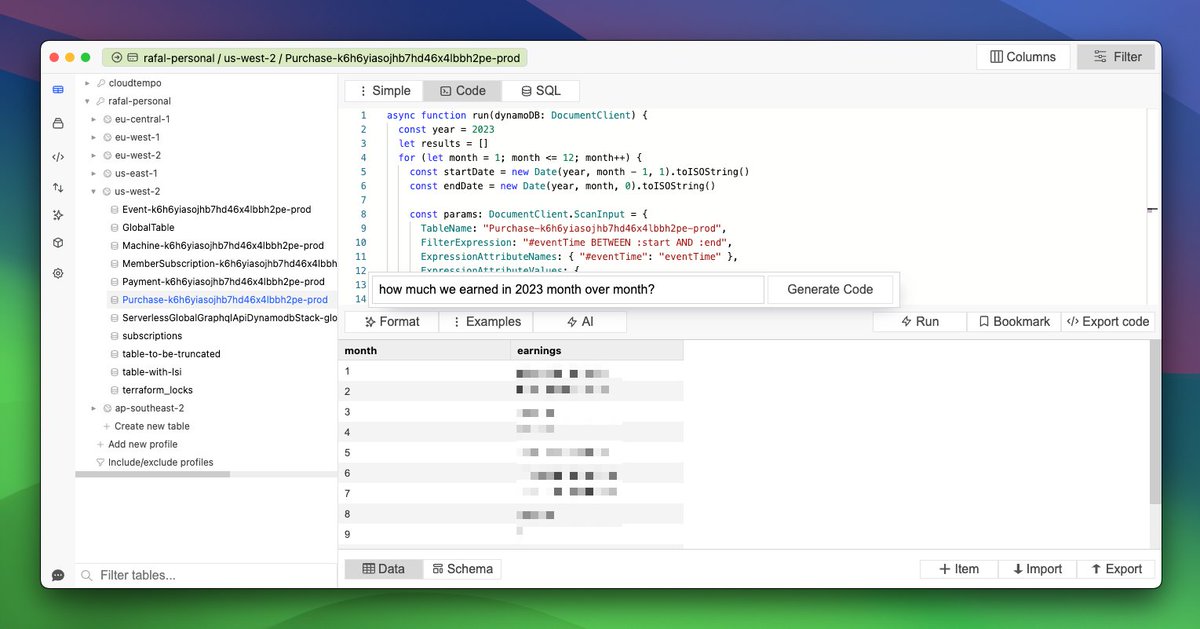This screenshot has height=629, width=1200.
Task: Switch to Code query tab
Action: coord(462,91)
